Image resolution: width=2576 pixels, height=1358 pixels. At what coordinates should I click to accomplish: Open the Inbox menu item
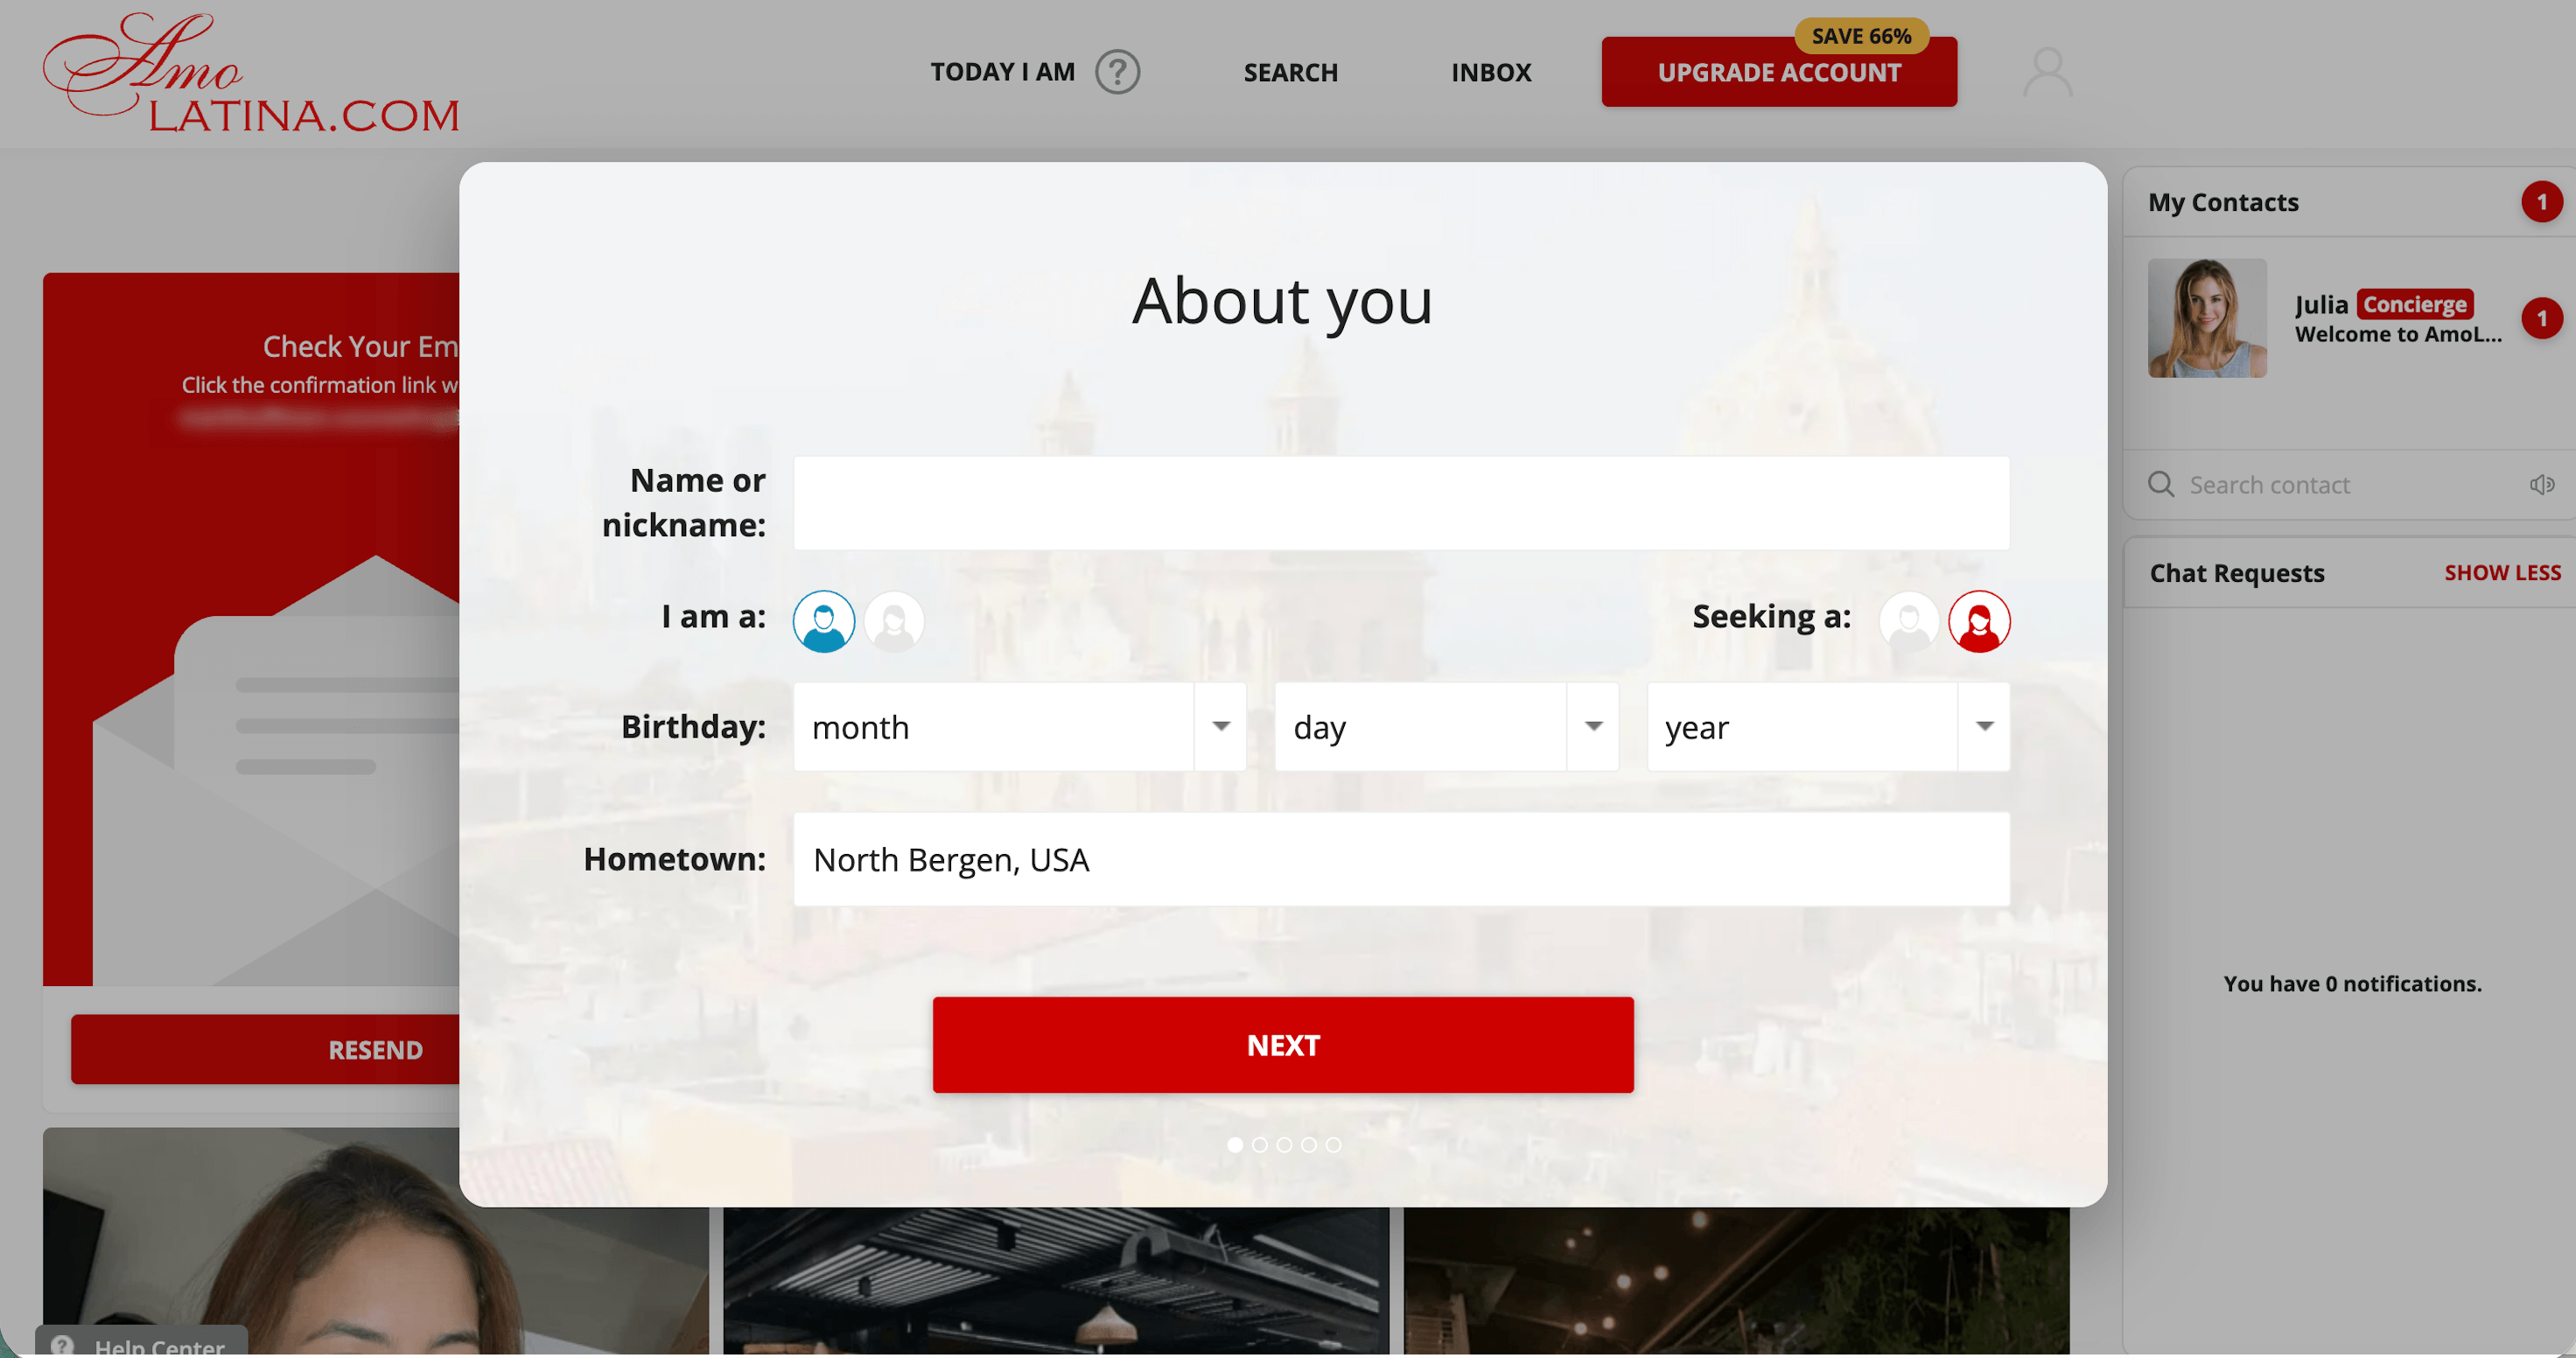point(1491,72)
